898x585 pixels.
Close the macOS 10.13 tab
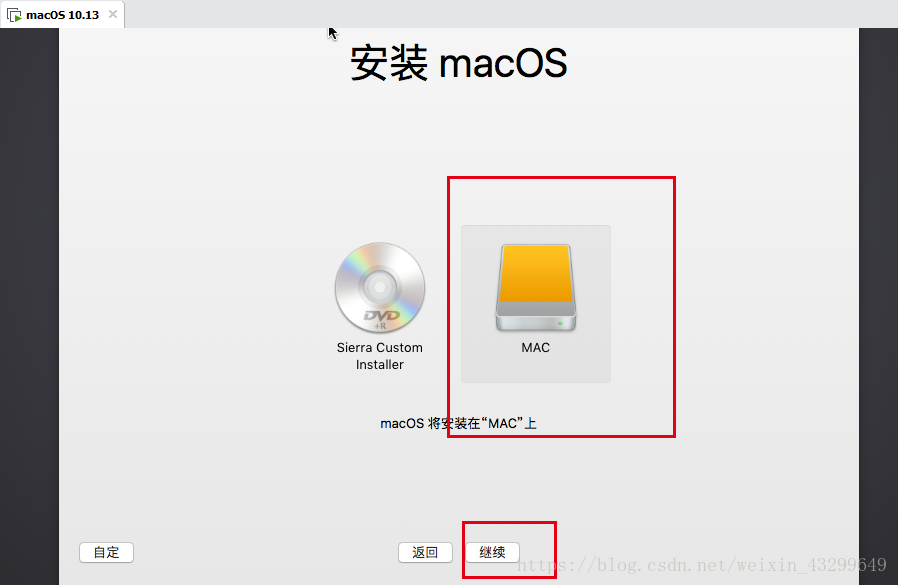point(113,14)
